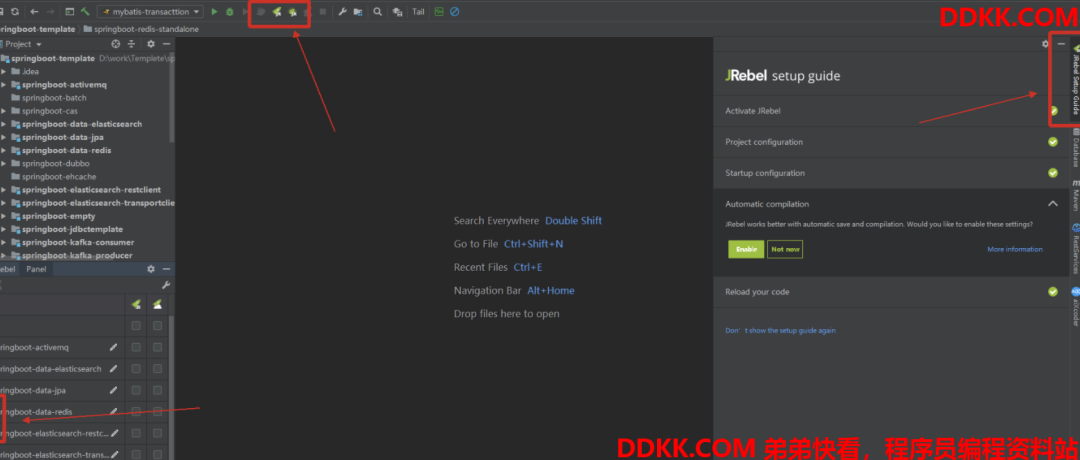
Task: Click locate/scroll-from-source icon in Project panel
Action: pos(116,44)
